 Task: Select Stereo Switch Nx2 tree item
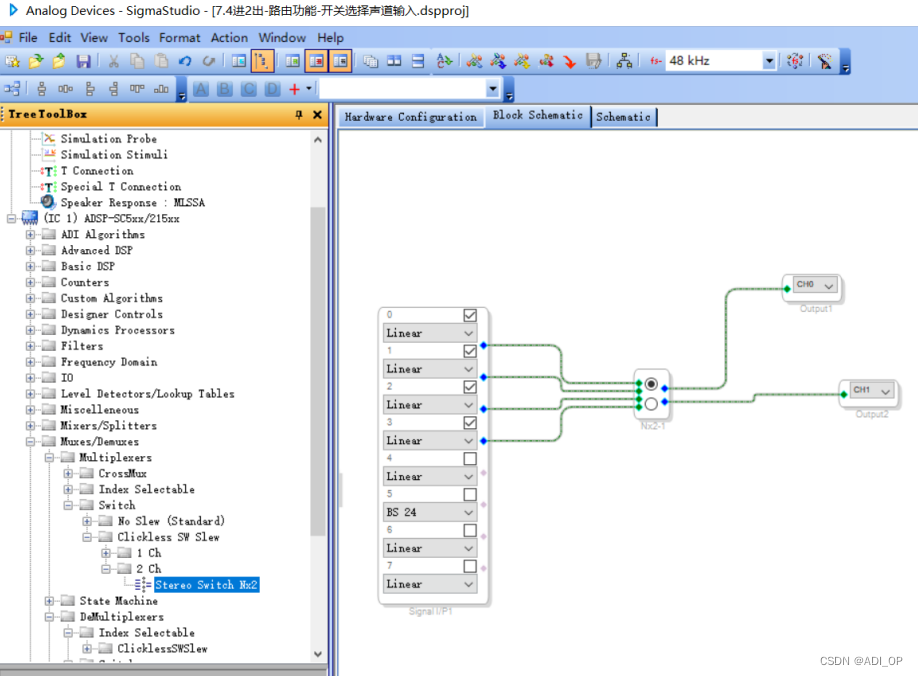(x=206, y=585)
